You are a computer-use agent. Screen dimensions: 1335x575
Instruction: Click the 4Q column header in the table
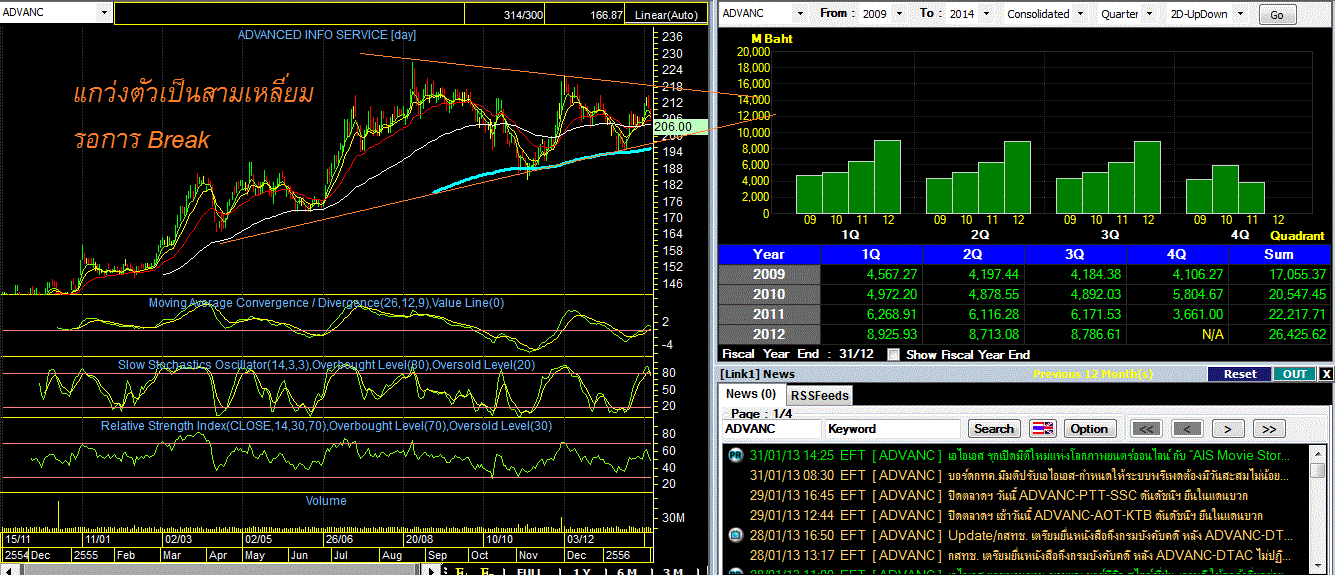[1178, 254]
